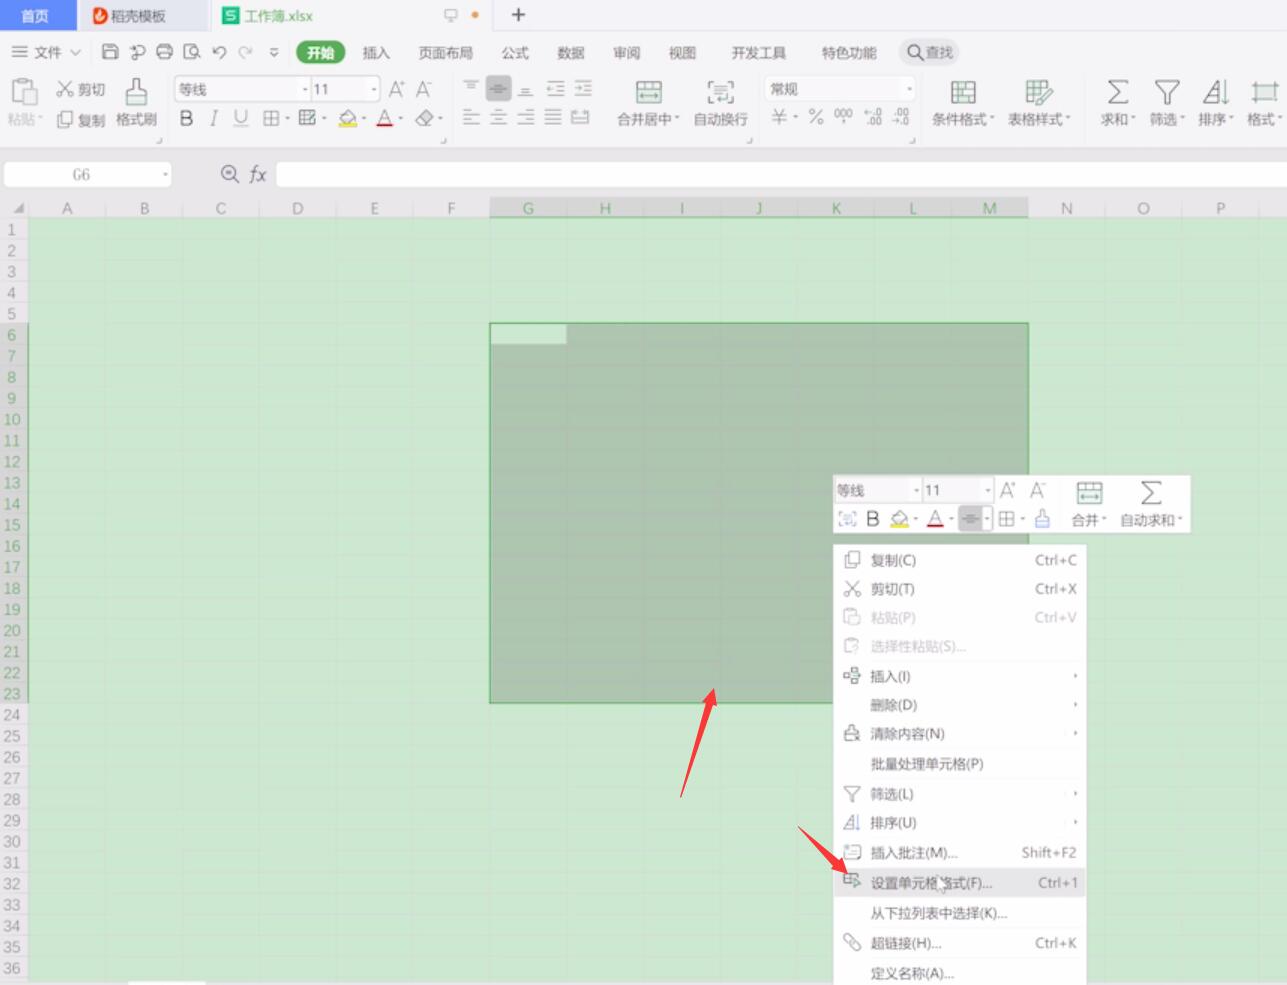Click the Filter (筛选) funnel in ribbon
The height and width of the screenshot is (985, 1287).
click(x=1166, y=92)
